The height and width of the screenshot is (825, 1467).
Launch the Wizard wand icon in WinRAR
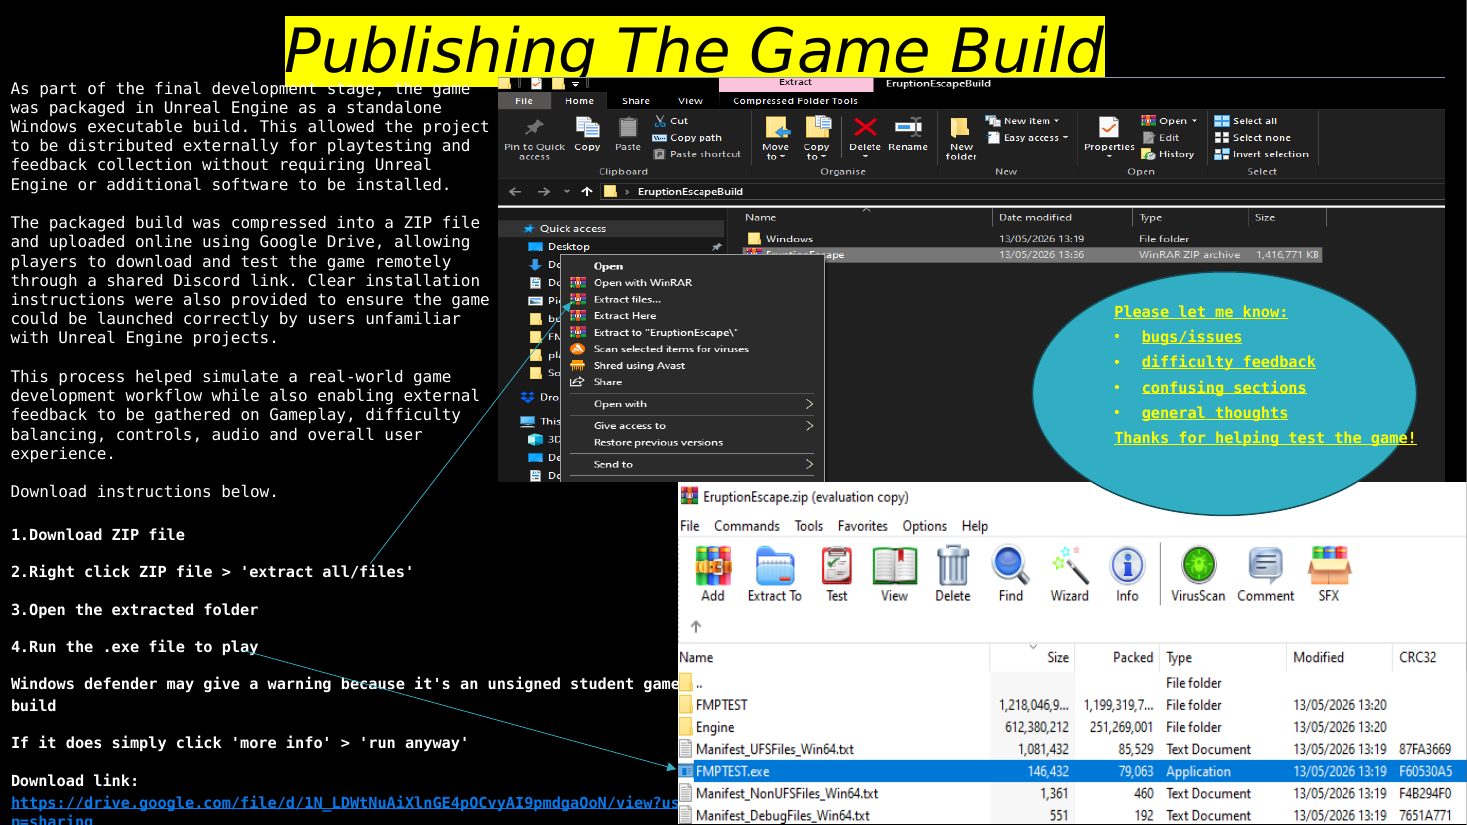[1069, 574]
